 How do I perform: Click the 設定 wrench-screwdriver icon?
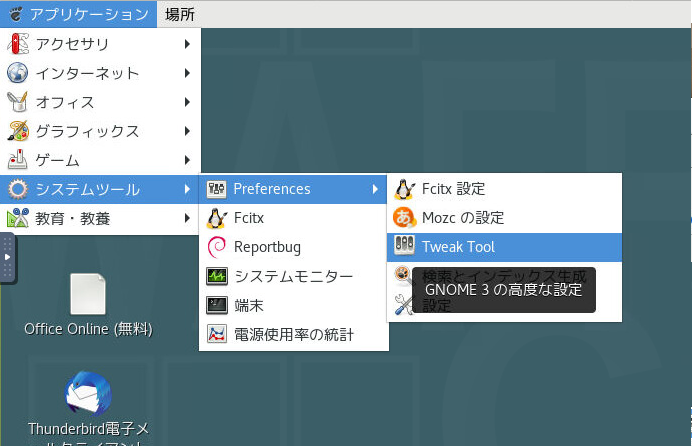402,304
